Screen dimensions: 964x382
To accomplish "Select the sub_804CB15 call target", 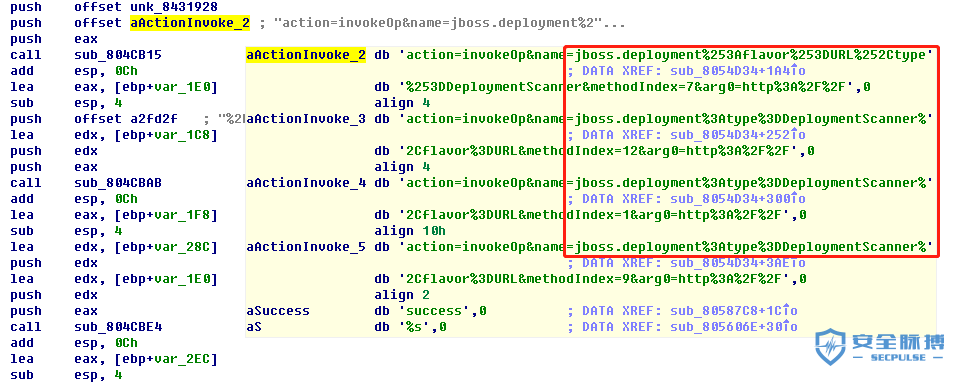I will coord(118,55).
